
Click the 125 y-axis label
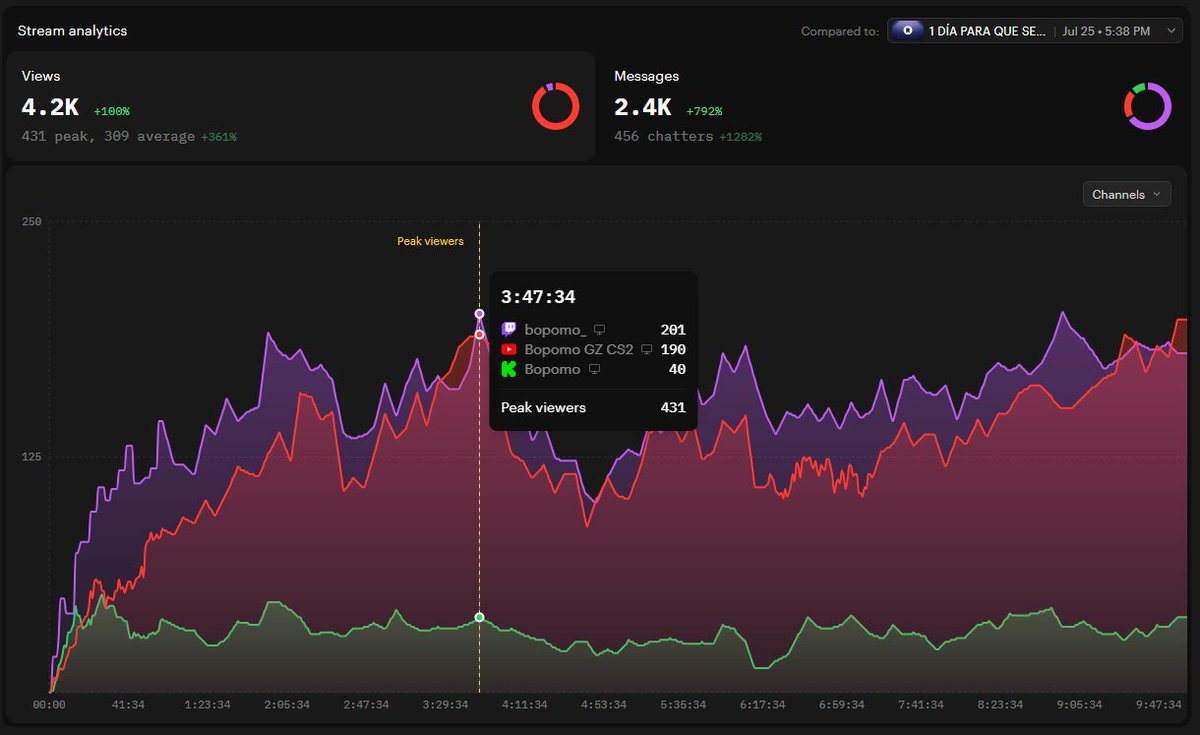(31, 457)
